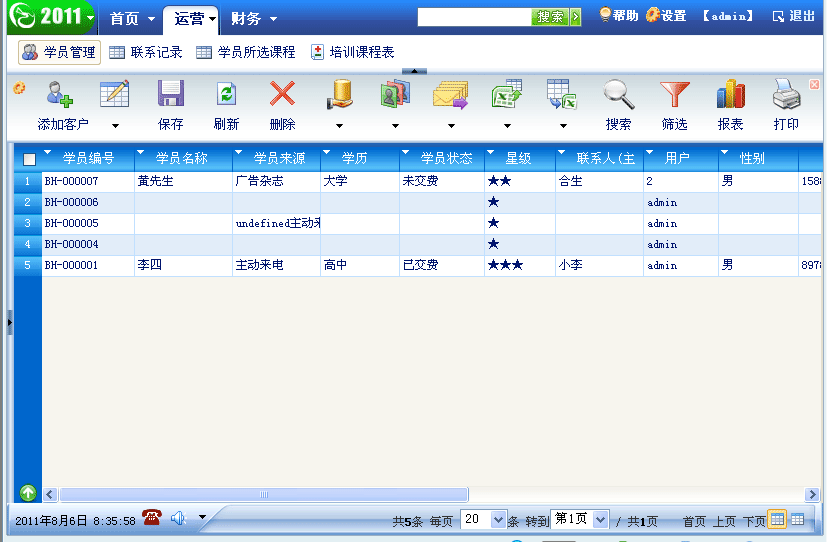The height and width of the screenshot is (542, 827).
Task: Click the yellow stamp toolbar icon
Action: coord(340,94)
